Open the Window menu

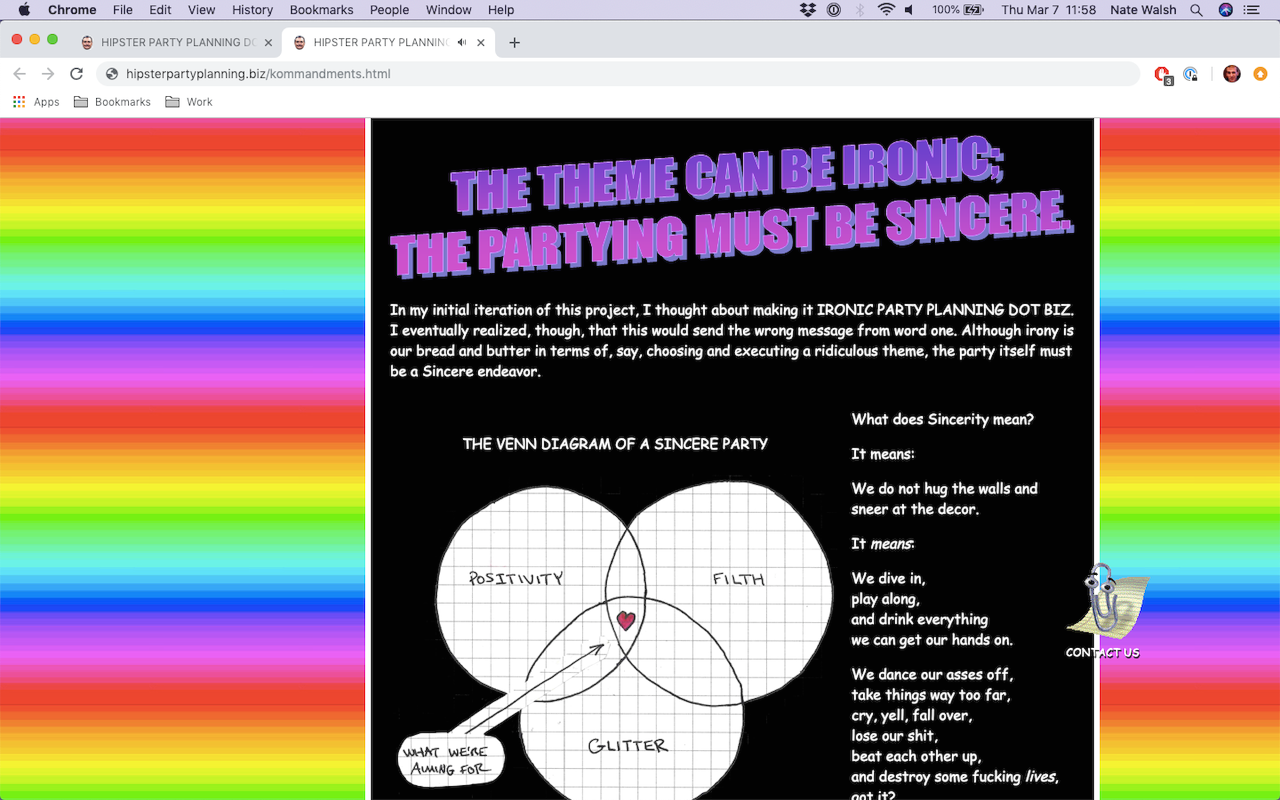(x=448, y=10)
